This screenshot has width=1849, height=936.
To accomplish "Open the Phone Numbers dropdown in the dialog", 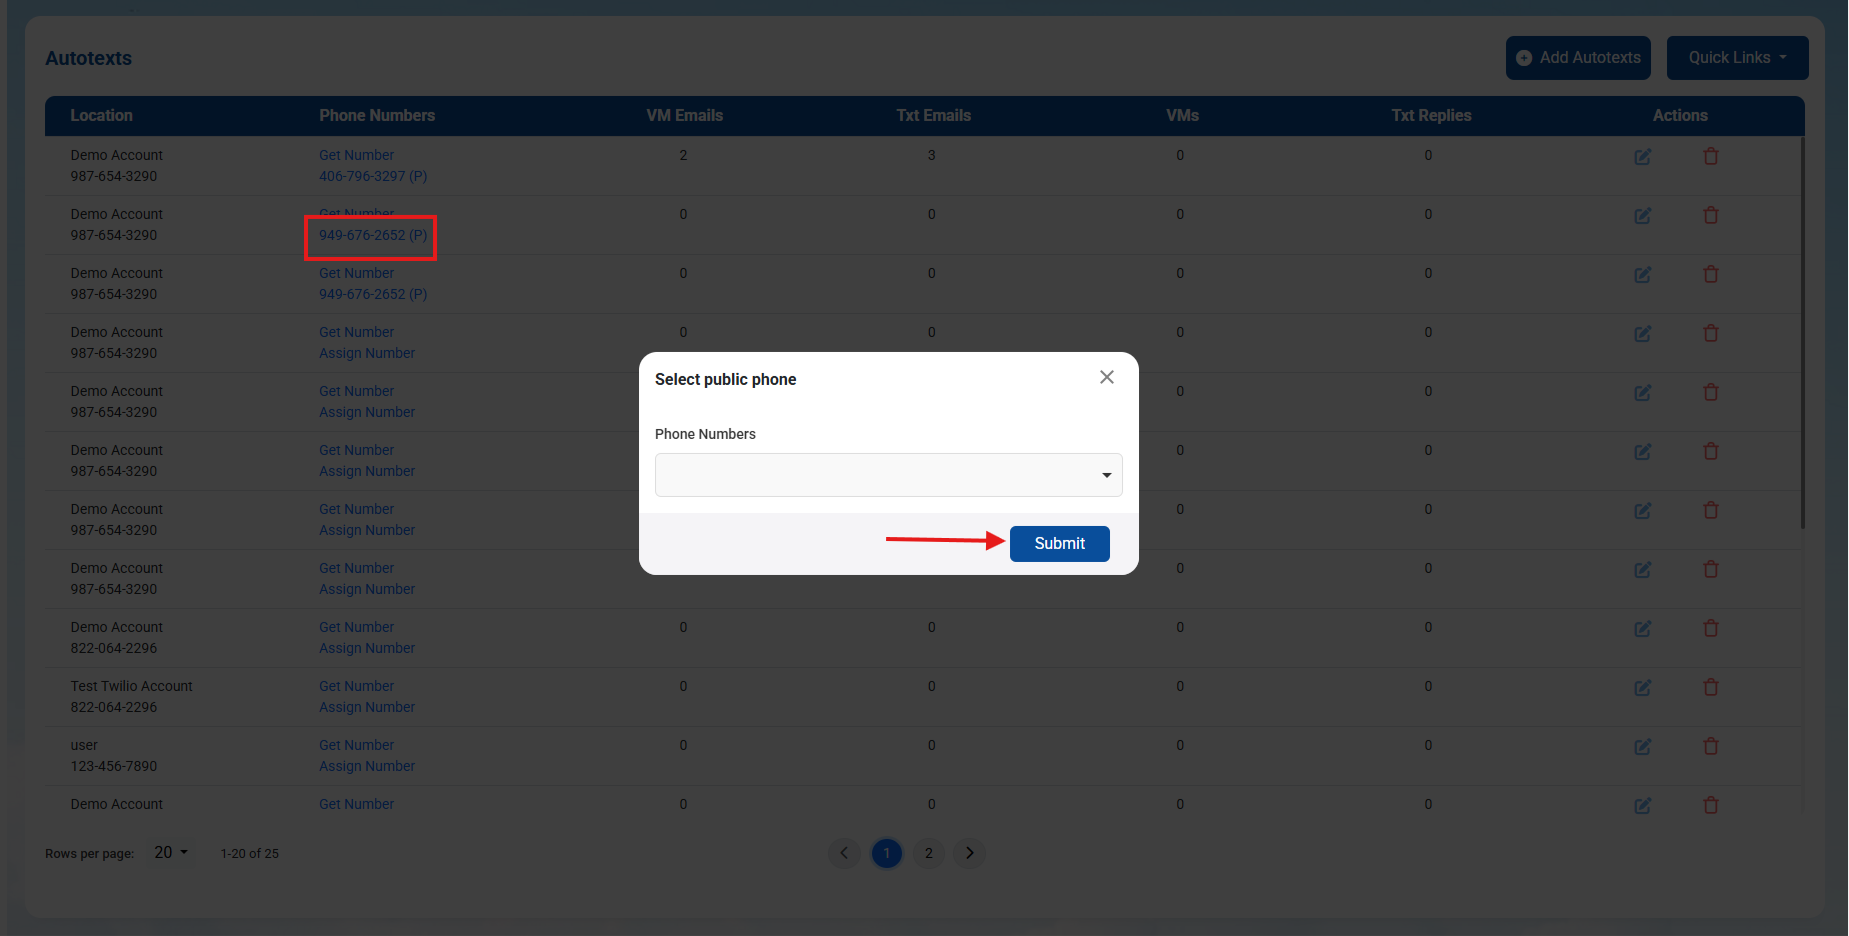I will 888,475.
